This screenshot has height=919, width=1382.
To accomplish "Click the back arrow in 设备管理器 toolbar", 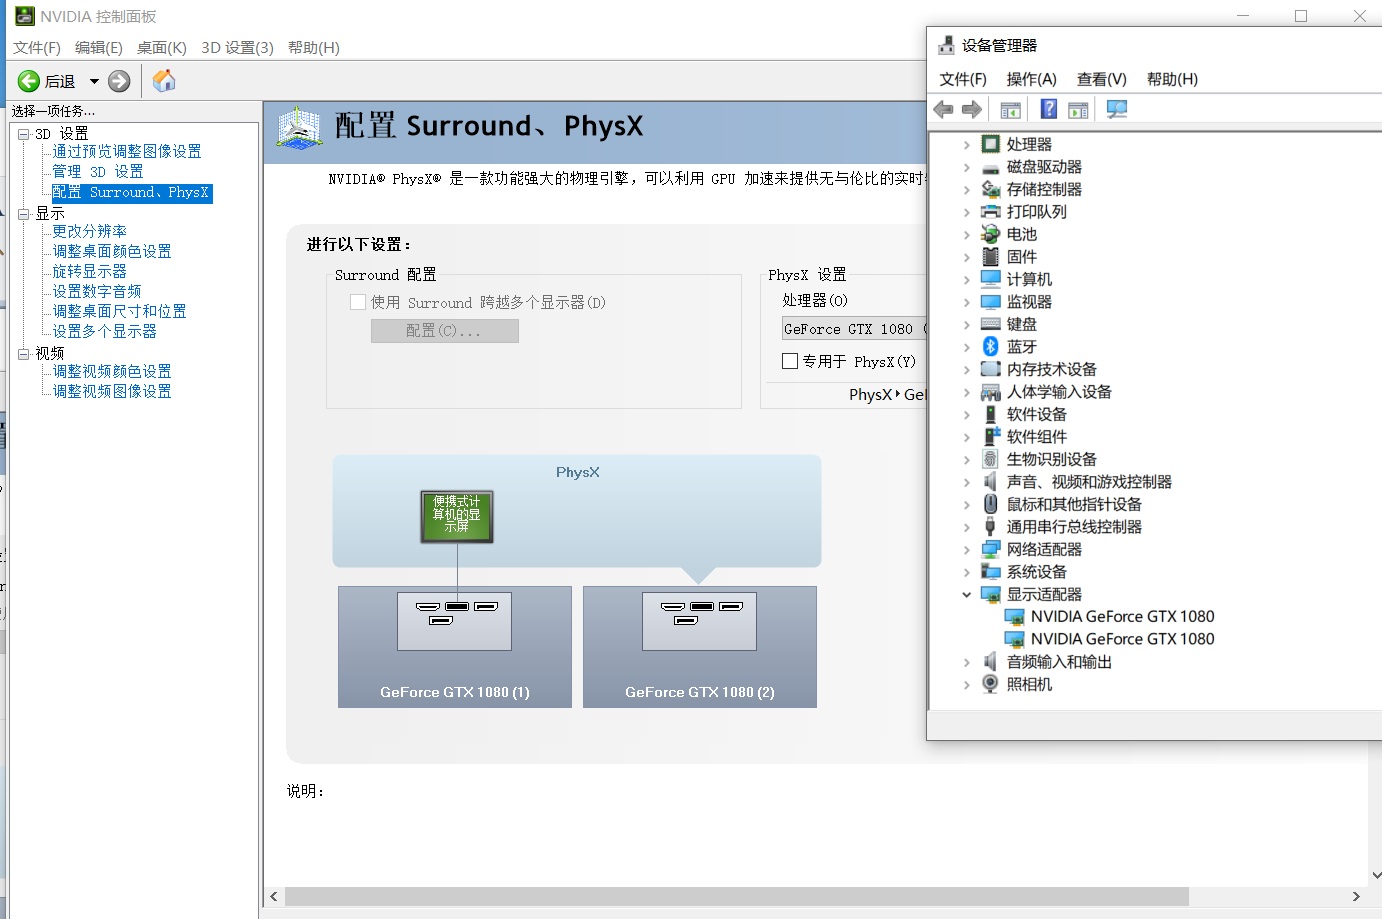I will click(x=943, y=110).
